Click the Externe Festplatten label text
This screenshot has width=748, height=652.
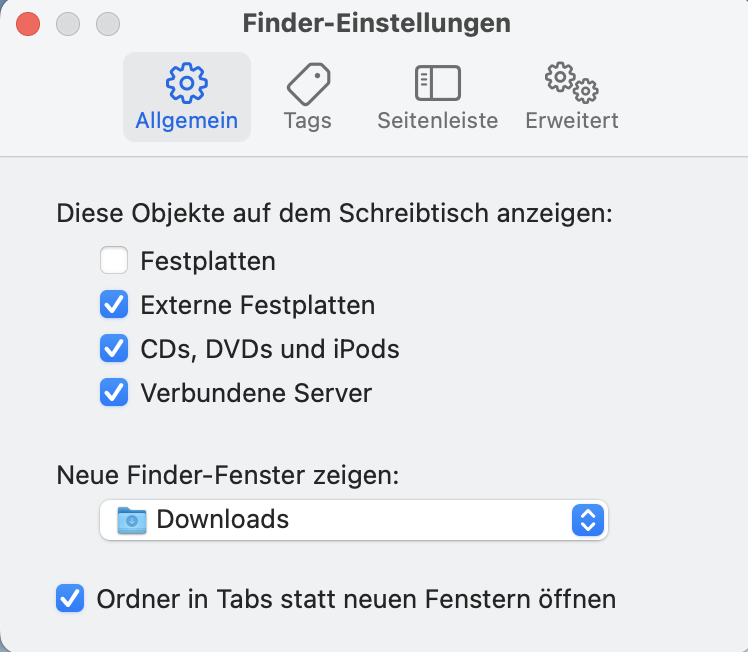[258, 305]
